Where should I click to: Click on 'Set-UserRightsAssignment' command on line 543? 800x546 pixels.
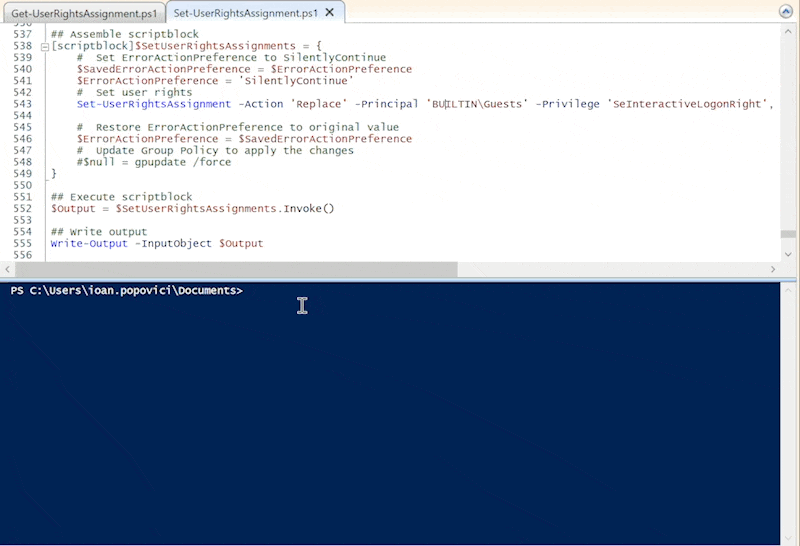[x=154, y=104]
